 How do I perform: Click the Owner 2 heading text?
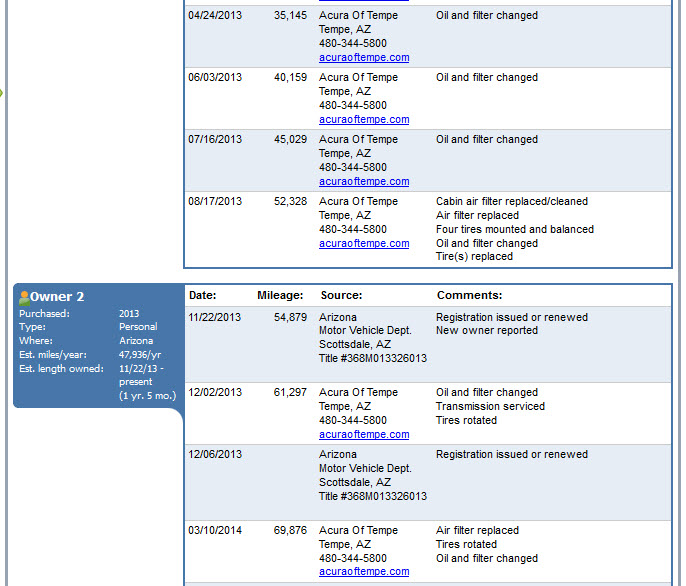pyautogui.click(x=57, y=297)
